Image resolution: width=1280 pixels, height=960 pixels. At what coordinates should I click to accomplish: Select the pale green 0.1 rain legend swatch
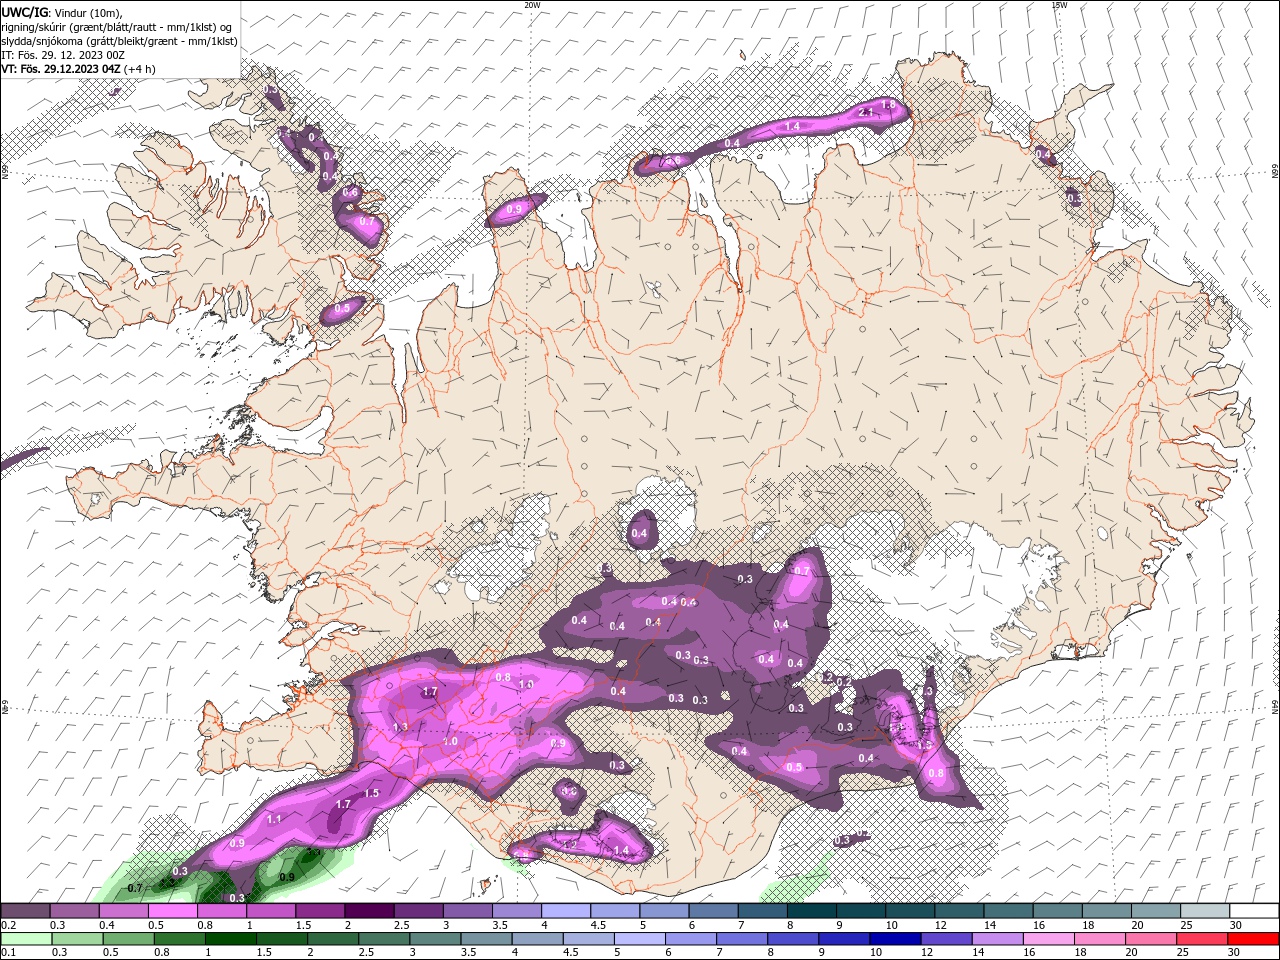click(25, 939)
